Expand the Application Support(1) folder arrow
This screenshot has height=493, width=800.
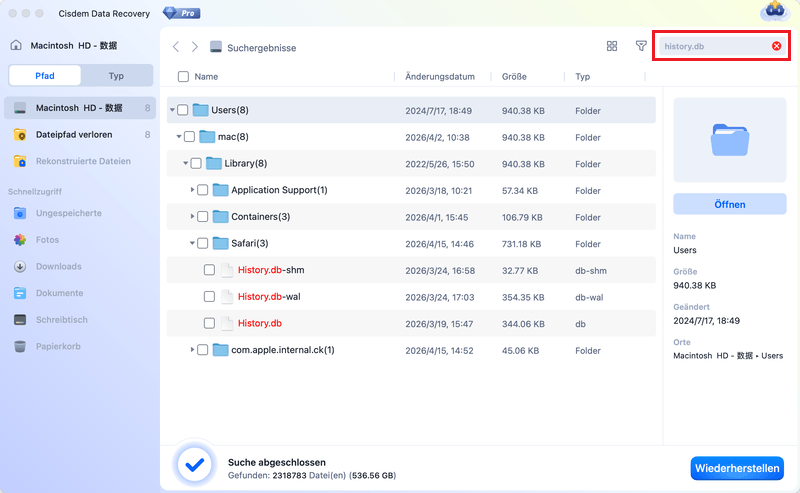pos(192,190)
